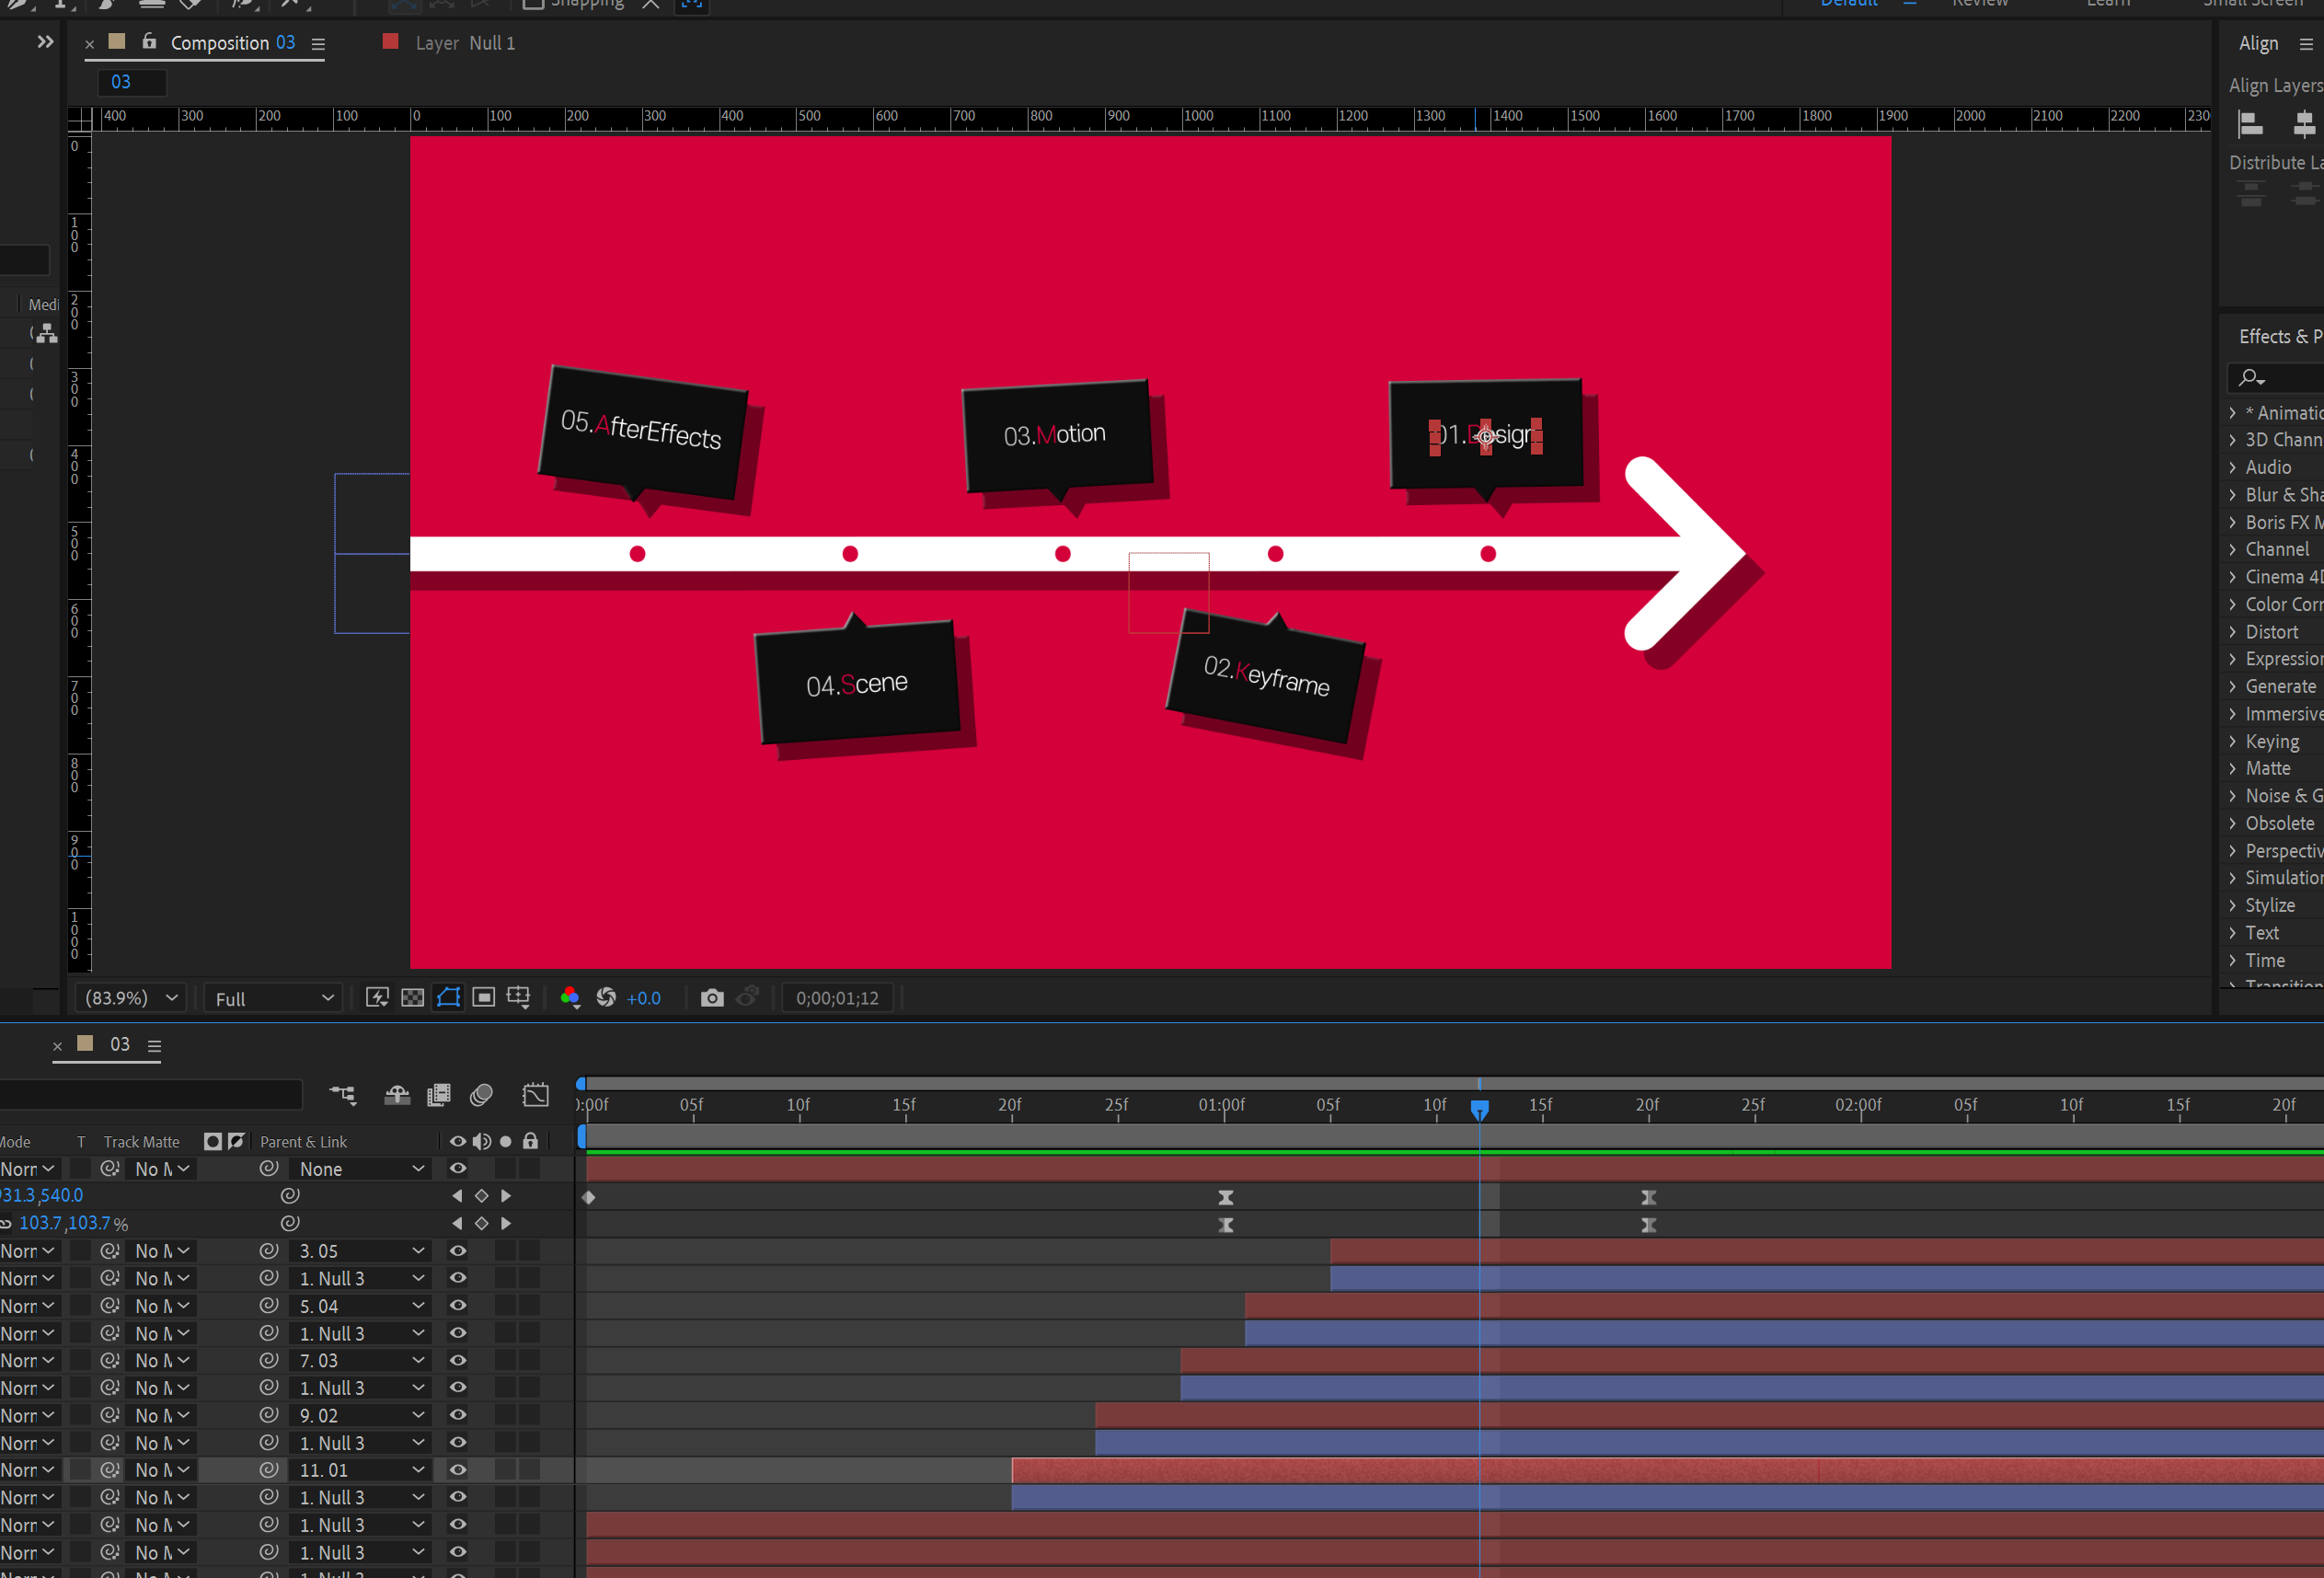This screenshot has height=1578, width=2324.
Task: Click the 0;00;01;12 timecode display
Action: click(837, 998)
